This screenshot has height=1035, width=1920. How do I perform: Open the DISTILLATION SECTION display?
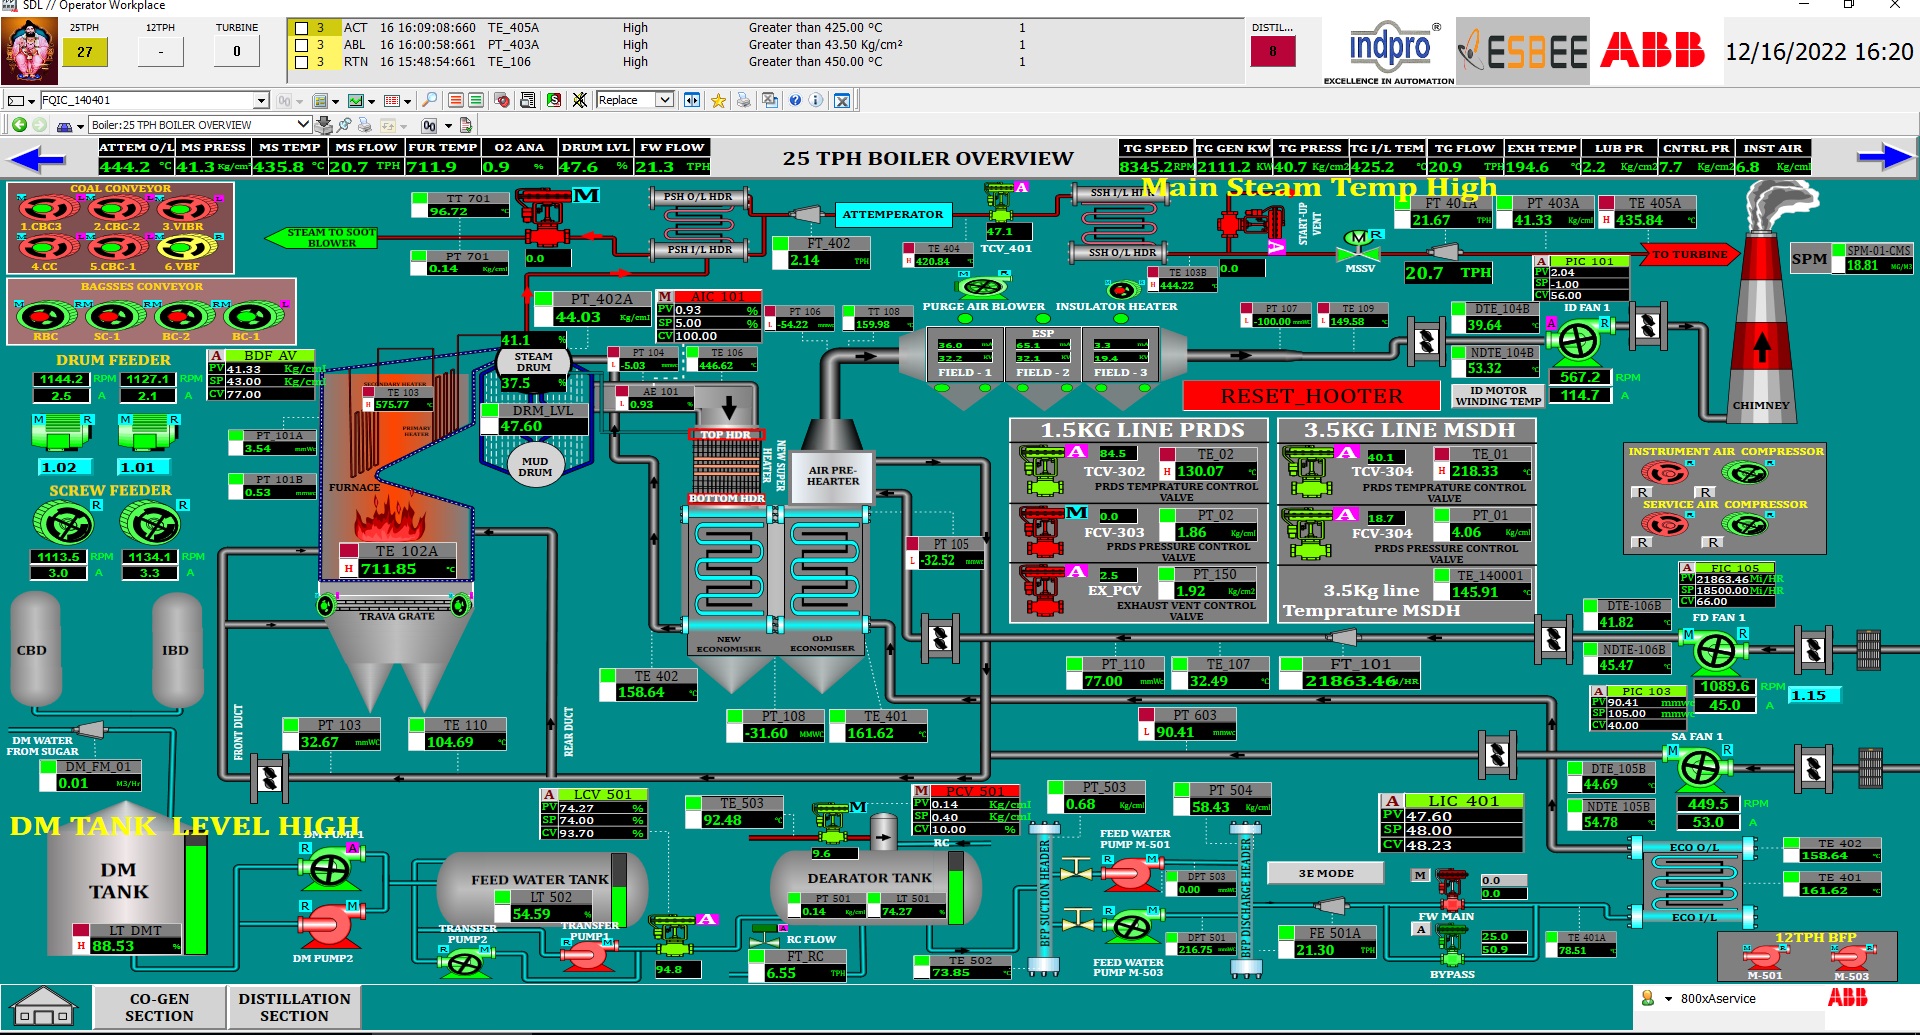click(x=294, y=1007)
